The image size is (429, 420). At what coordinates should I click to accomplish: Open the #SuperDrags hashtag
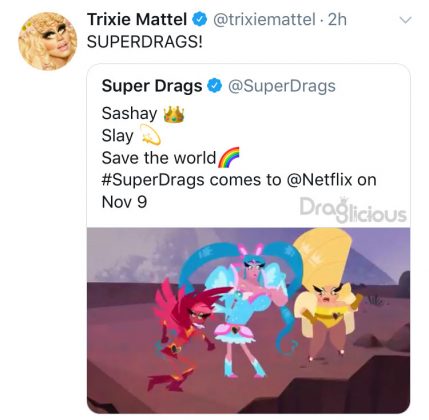153,180
